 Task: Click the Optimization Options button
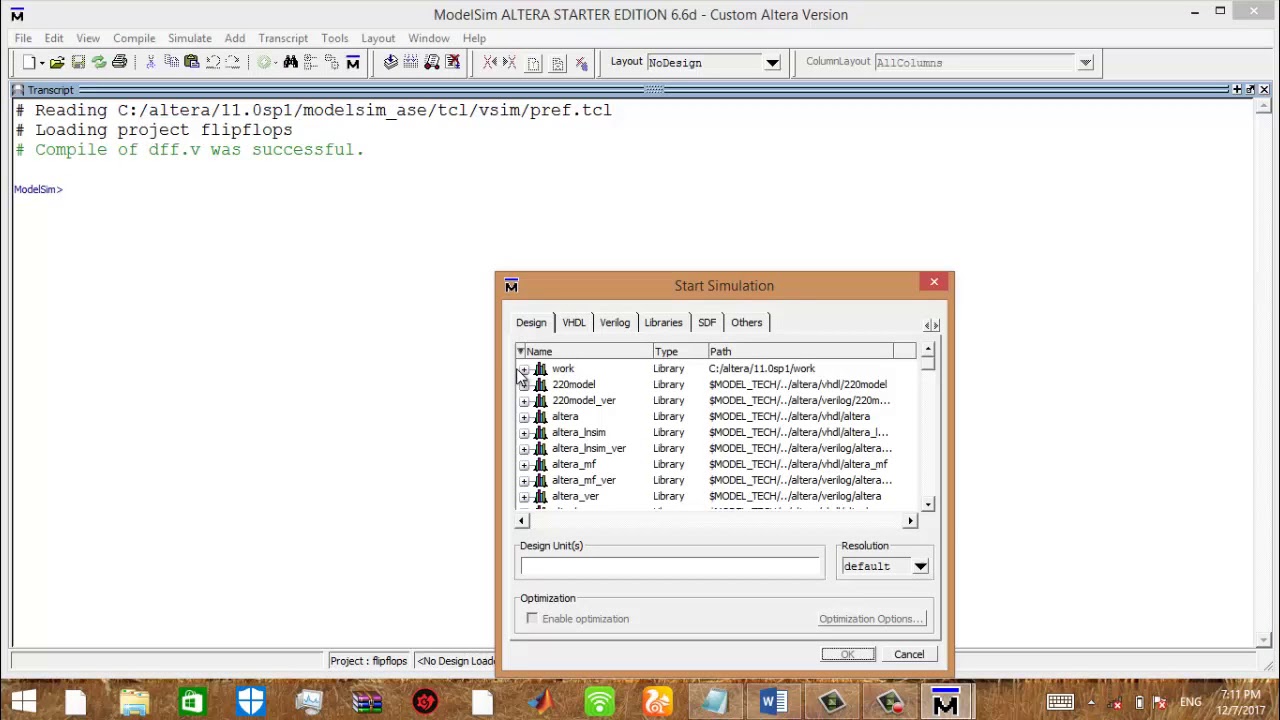click(x=871, y=619)
